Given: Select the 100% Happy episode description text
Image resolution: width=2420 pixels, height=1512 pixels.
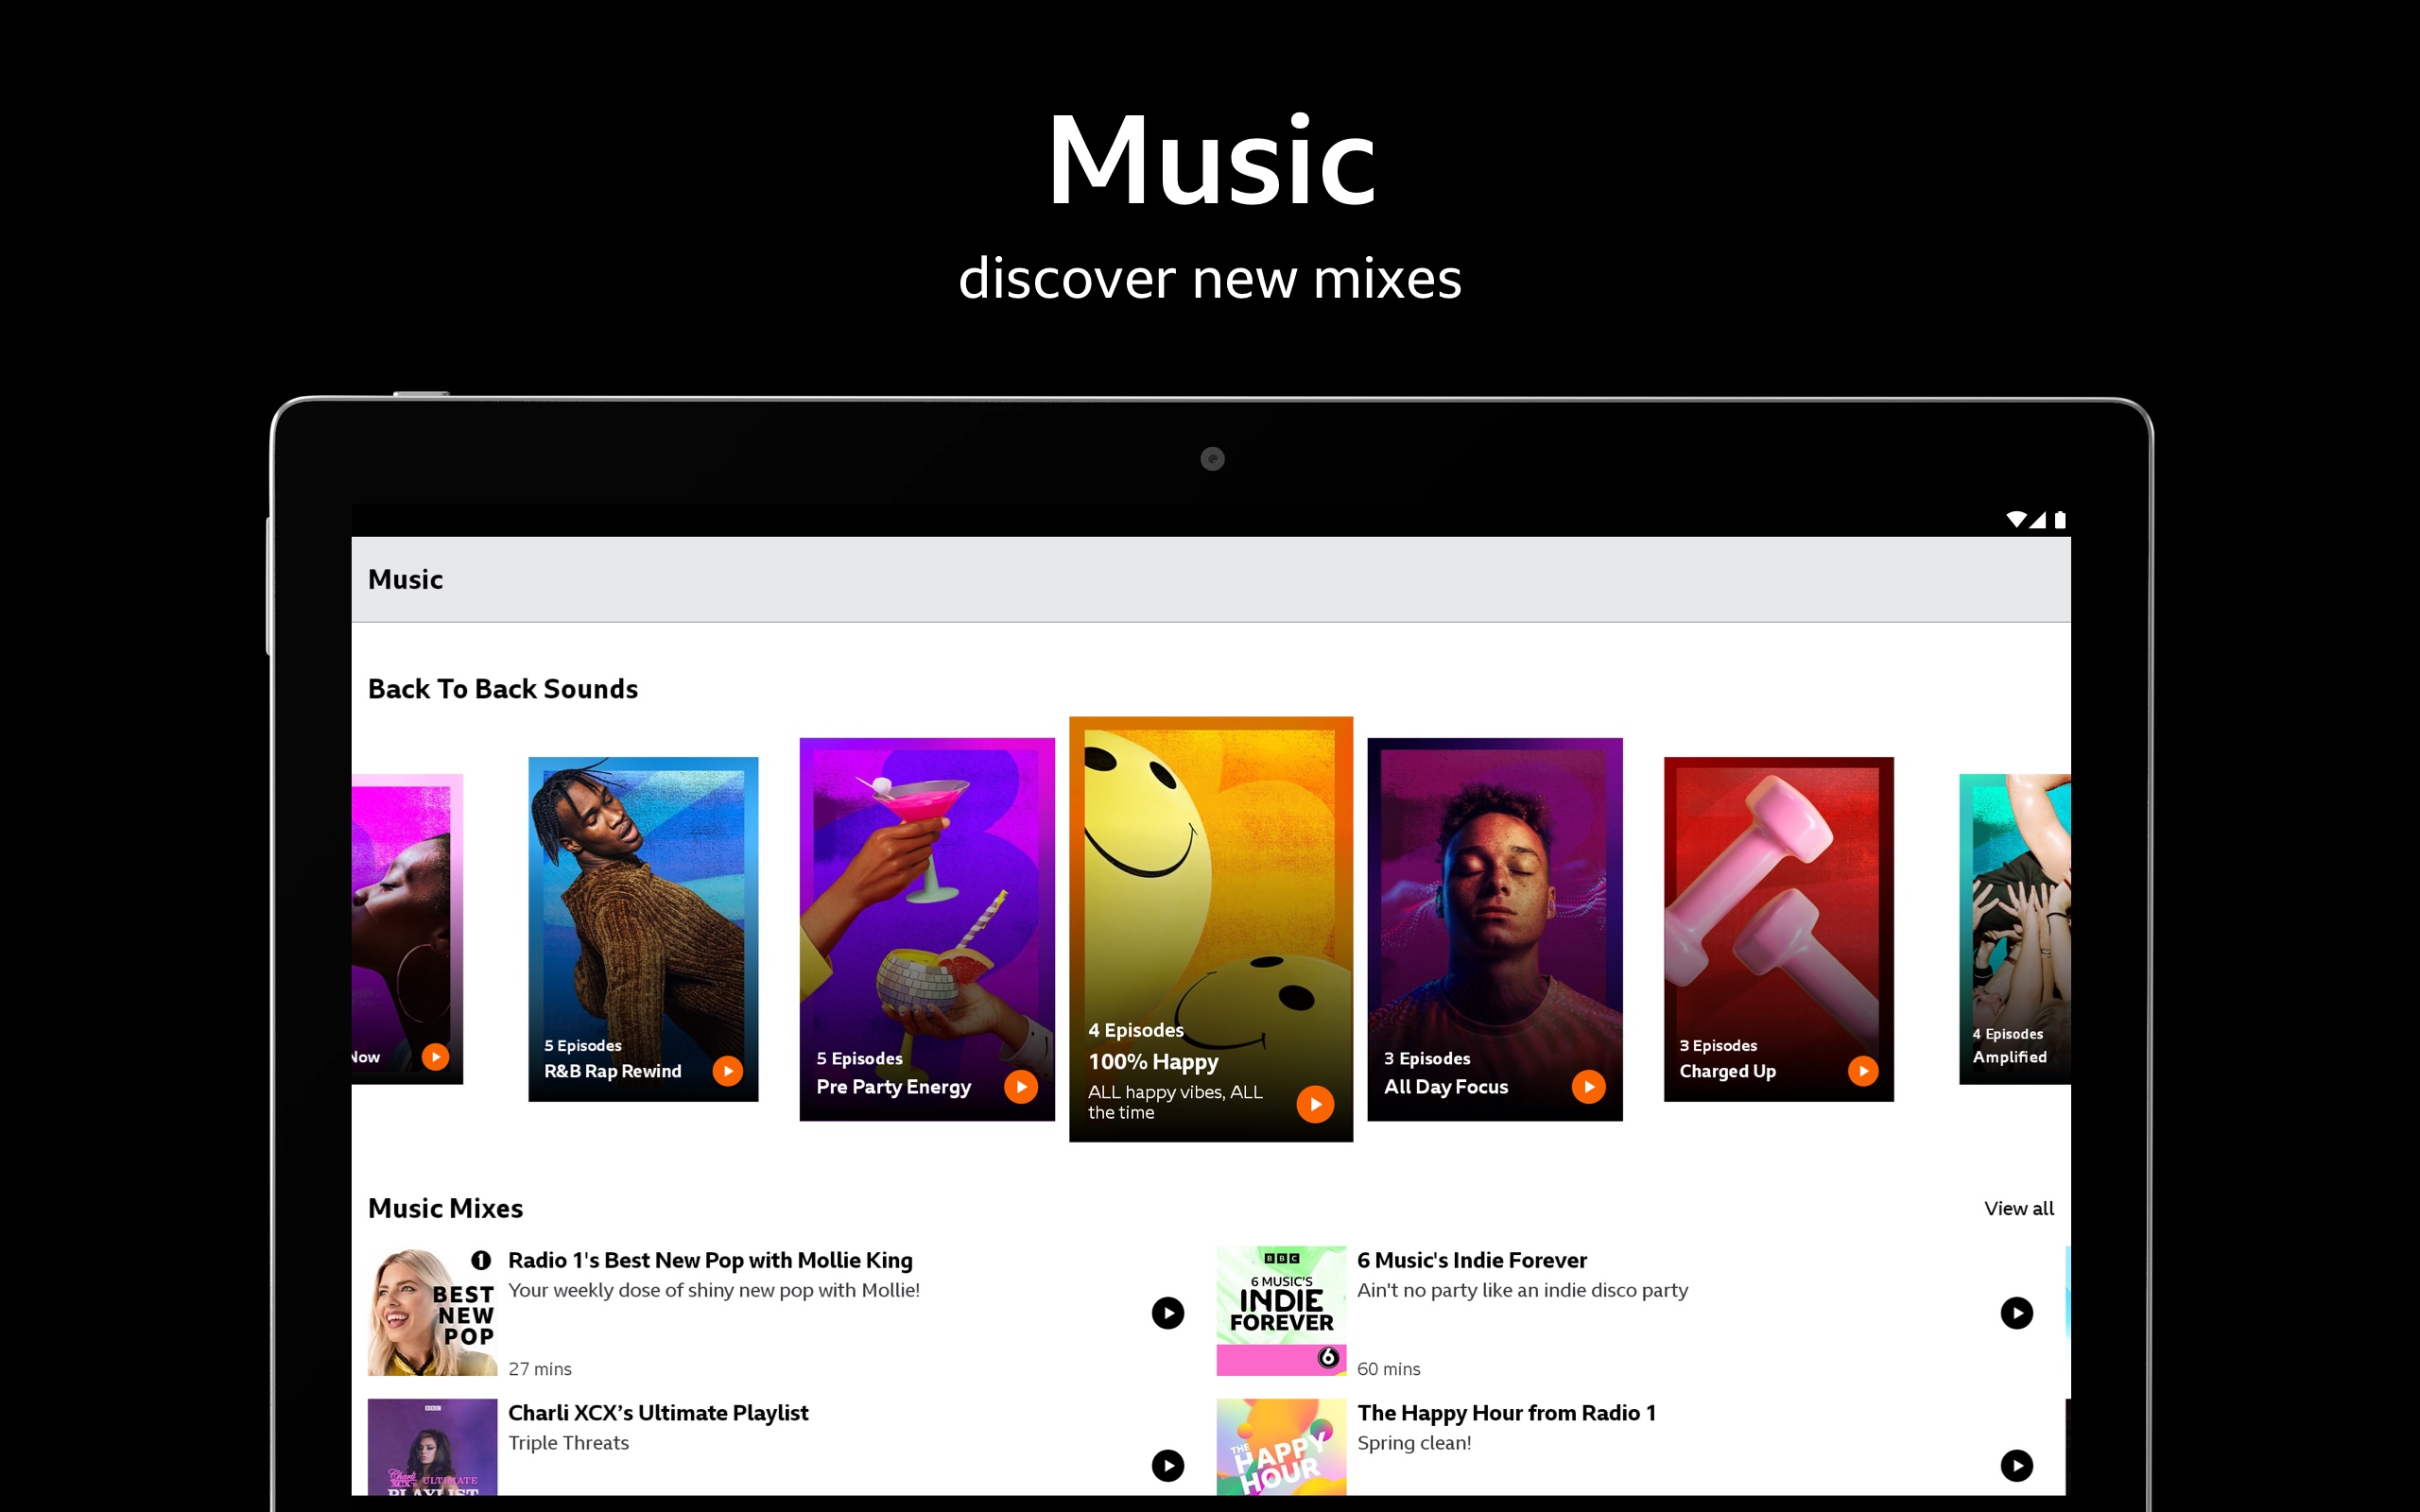Looking at the screenshot, I should point(1173,1102).
